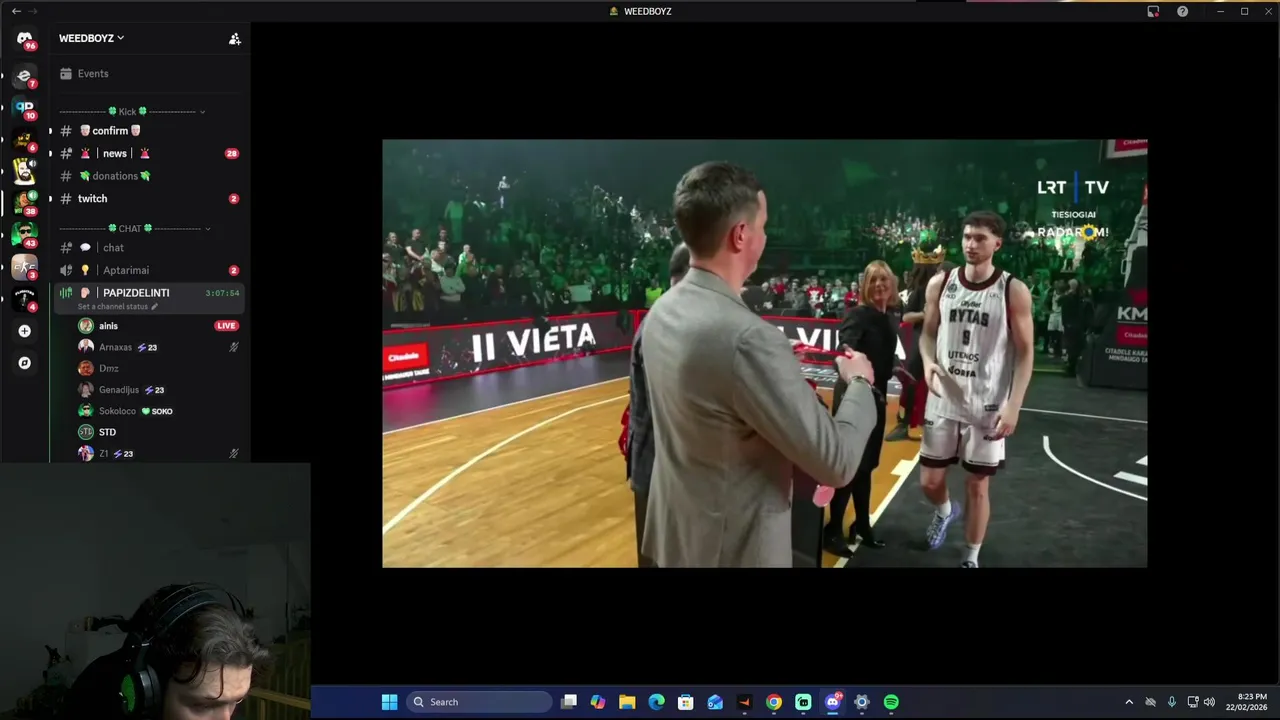Screen dimensions: 1280x720
Task: Open the twitch text channel
Action: coord(147,198)
